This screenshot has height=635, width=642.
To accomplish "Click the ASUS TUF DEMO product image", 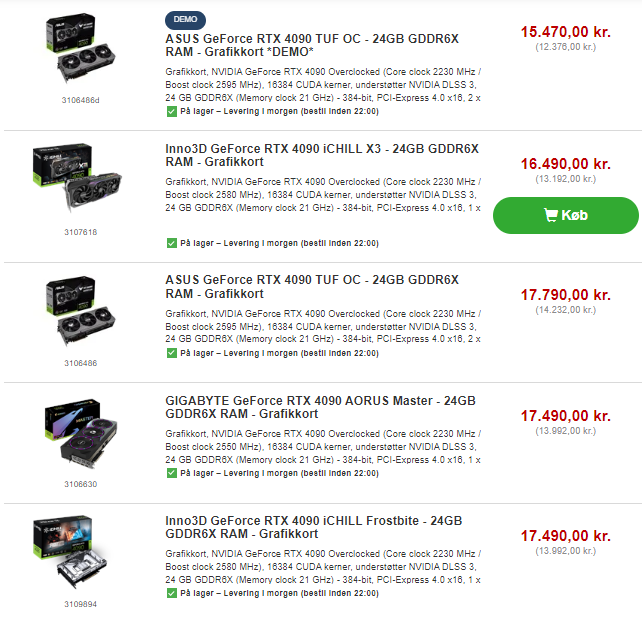I will [80, 49].
